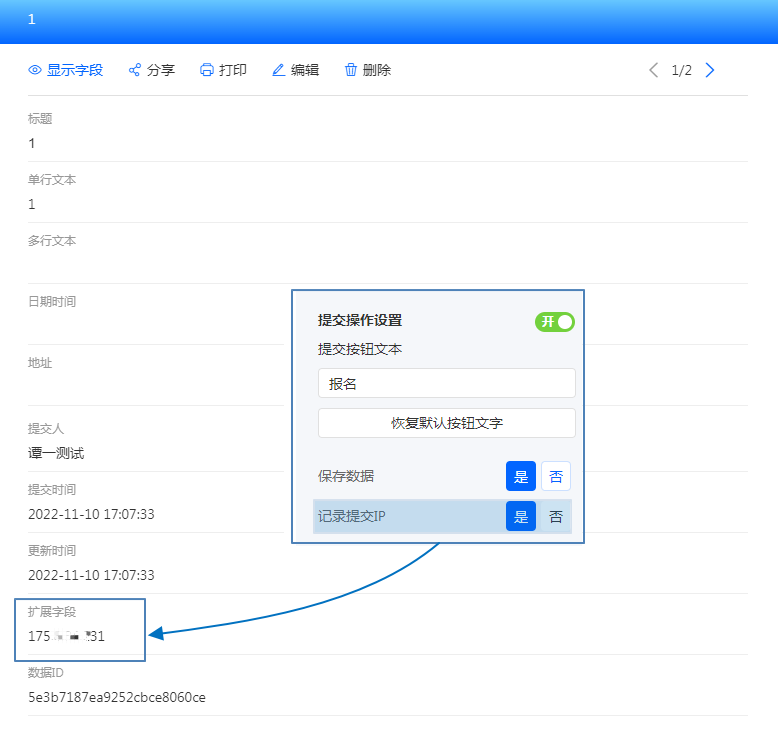
Task: Go to the previous record with left chevron
Action: 654,70
